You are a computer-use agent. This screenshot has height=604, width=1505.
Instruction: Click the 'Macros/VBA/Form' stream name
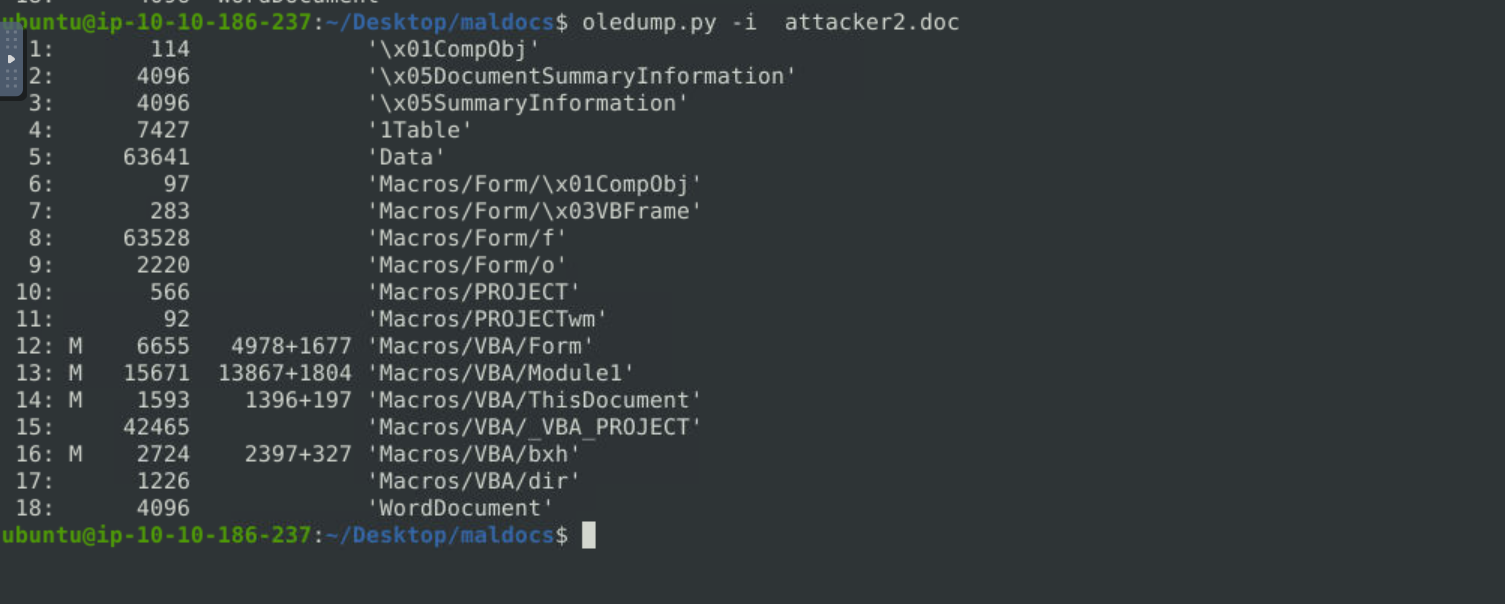pos(481,346)
